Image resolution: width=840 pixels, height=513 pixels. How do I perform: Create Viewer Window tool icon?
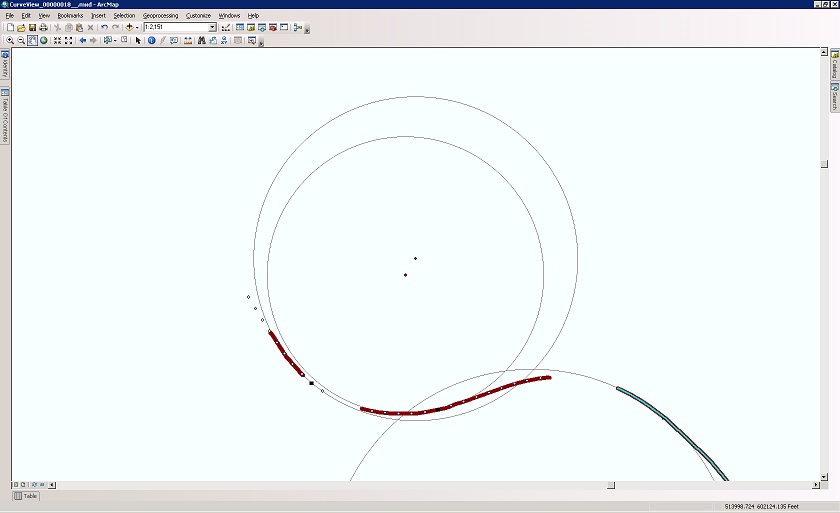(252, 41)
